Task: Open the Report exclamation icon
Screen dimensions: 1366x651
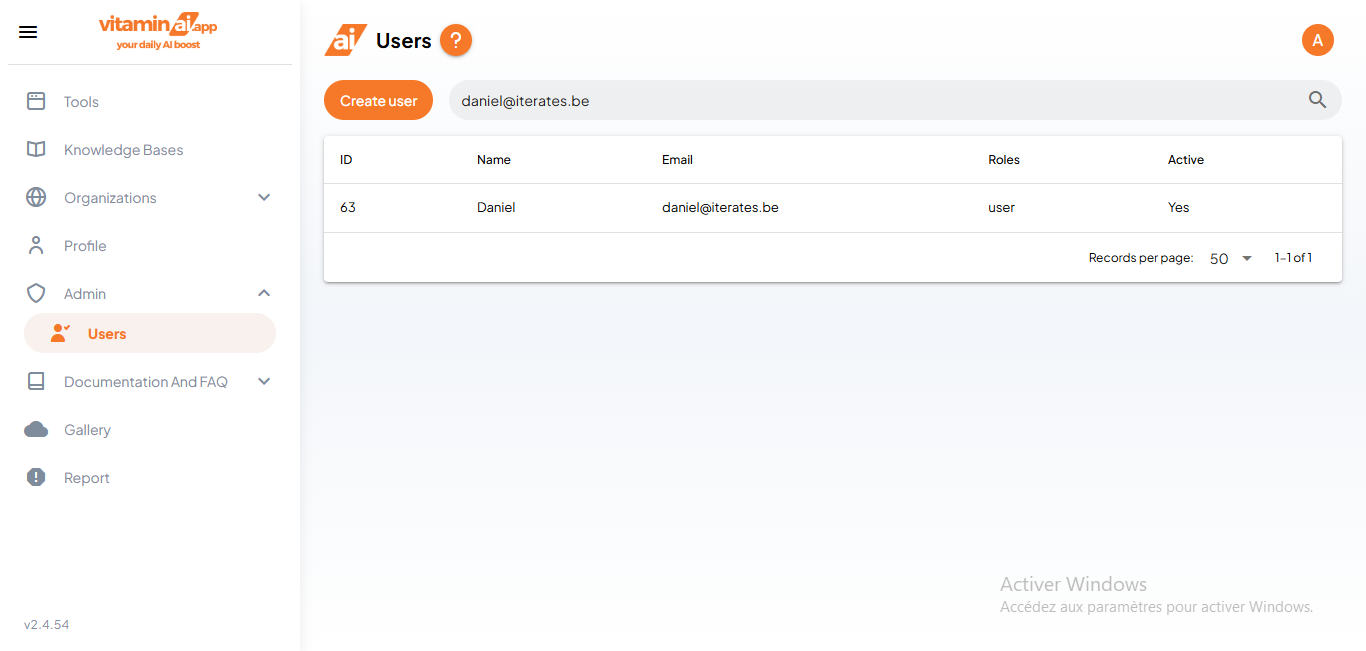Action: [x=36, y=477]
